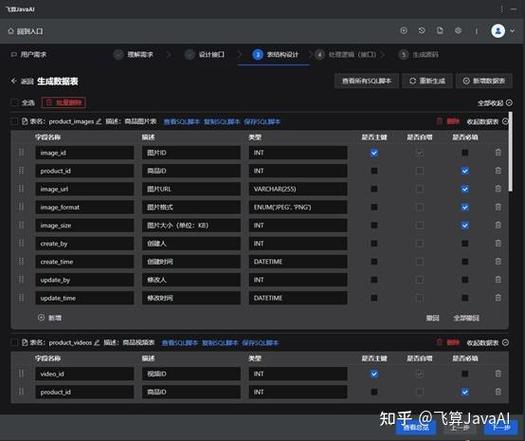Click the edit pencil next to product_videos
The image size is (525, 441).
(x=97, y=343)
